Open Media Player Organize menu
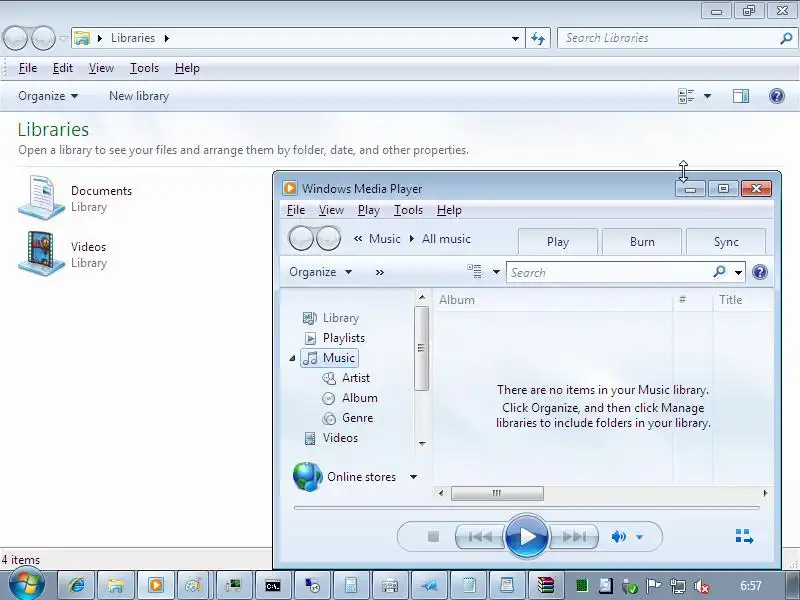The width and height of the screenshot is (800, 600). click(x=320, y=272)
